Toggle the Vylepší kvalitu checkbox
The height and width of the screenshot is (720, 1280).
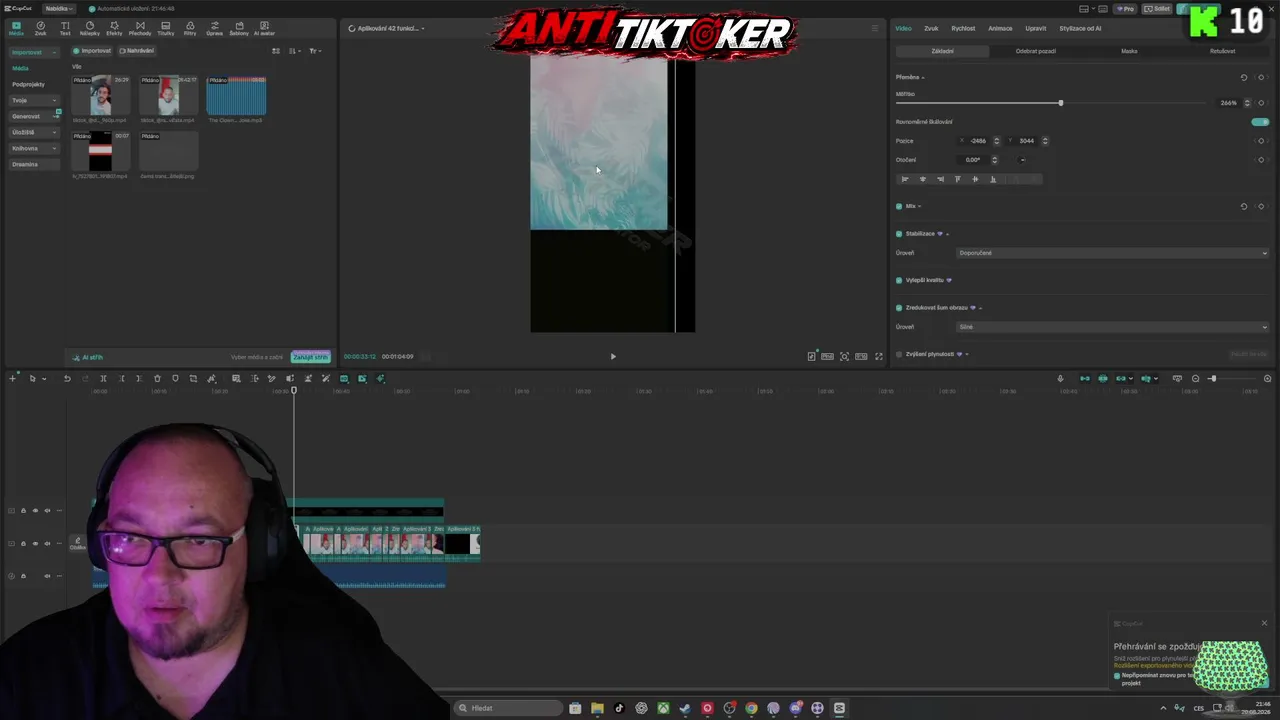(x=899, y=280)
